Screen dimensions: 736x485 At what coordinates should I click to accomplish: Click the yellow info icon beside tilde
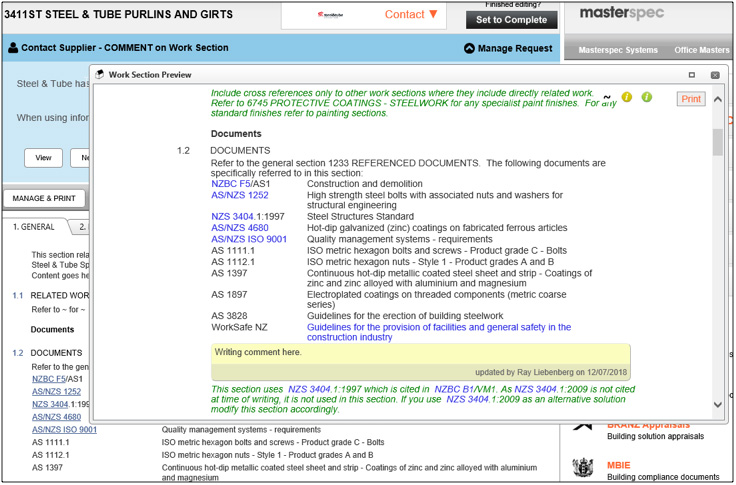(627, 97)
